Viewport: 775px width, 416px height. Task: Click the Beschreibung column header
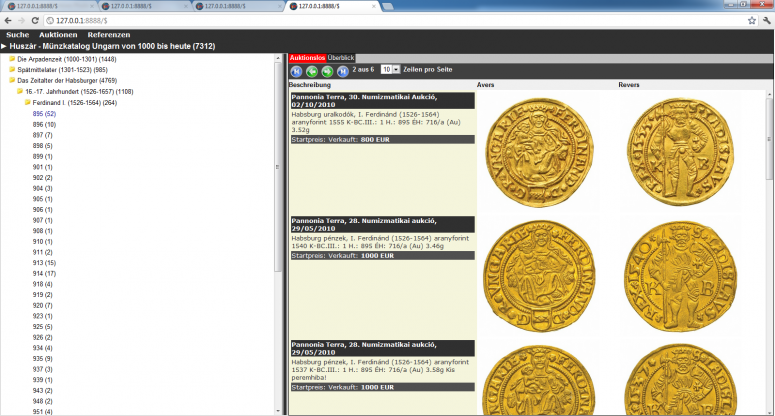[x=309, y=85]
